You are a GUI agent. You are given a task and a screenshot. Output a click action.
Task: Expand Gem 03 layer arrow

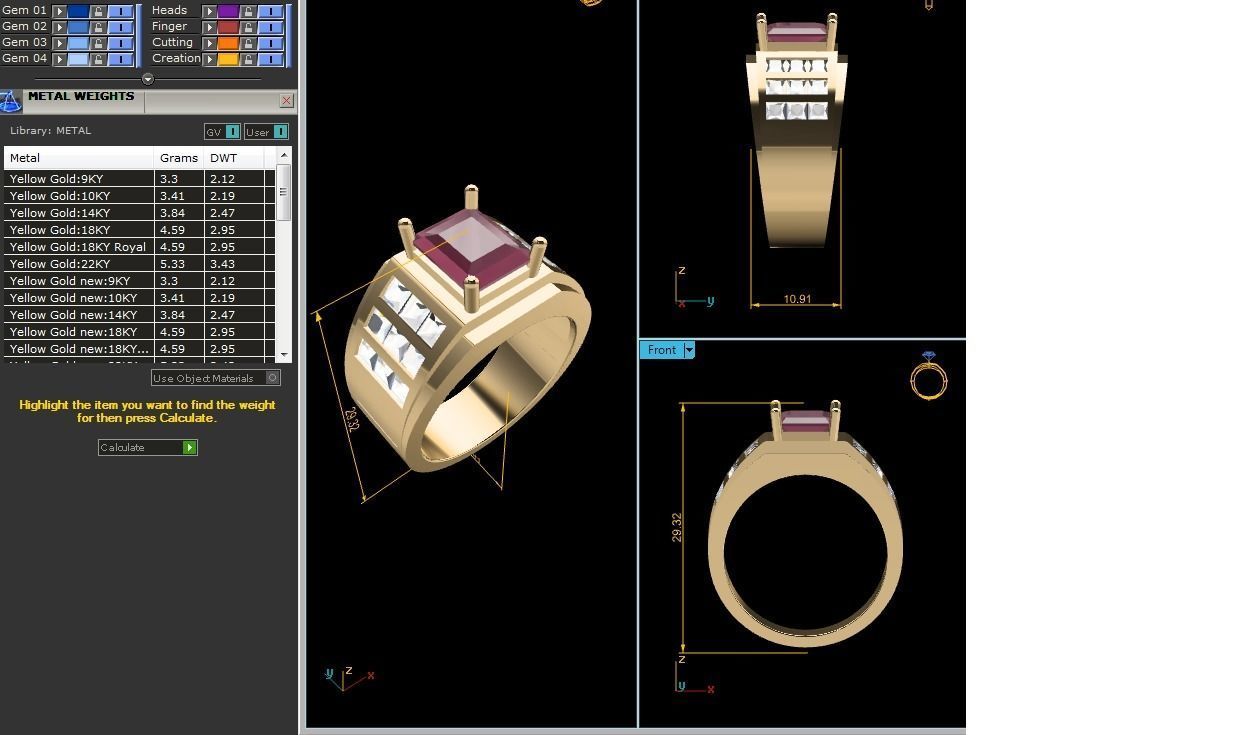pyautogui.click(x=60, y=43)
